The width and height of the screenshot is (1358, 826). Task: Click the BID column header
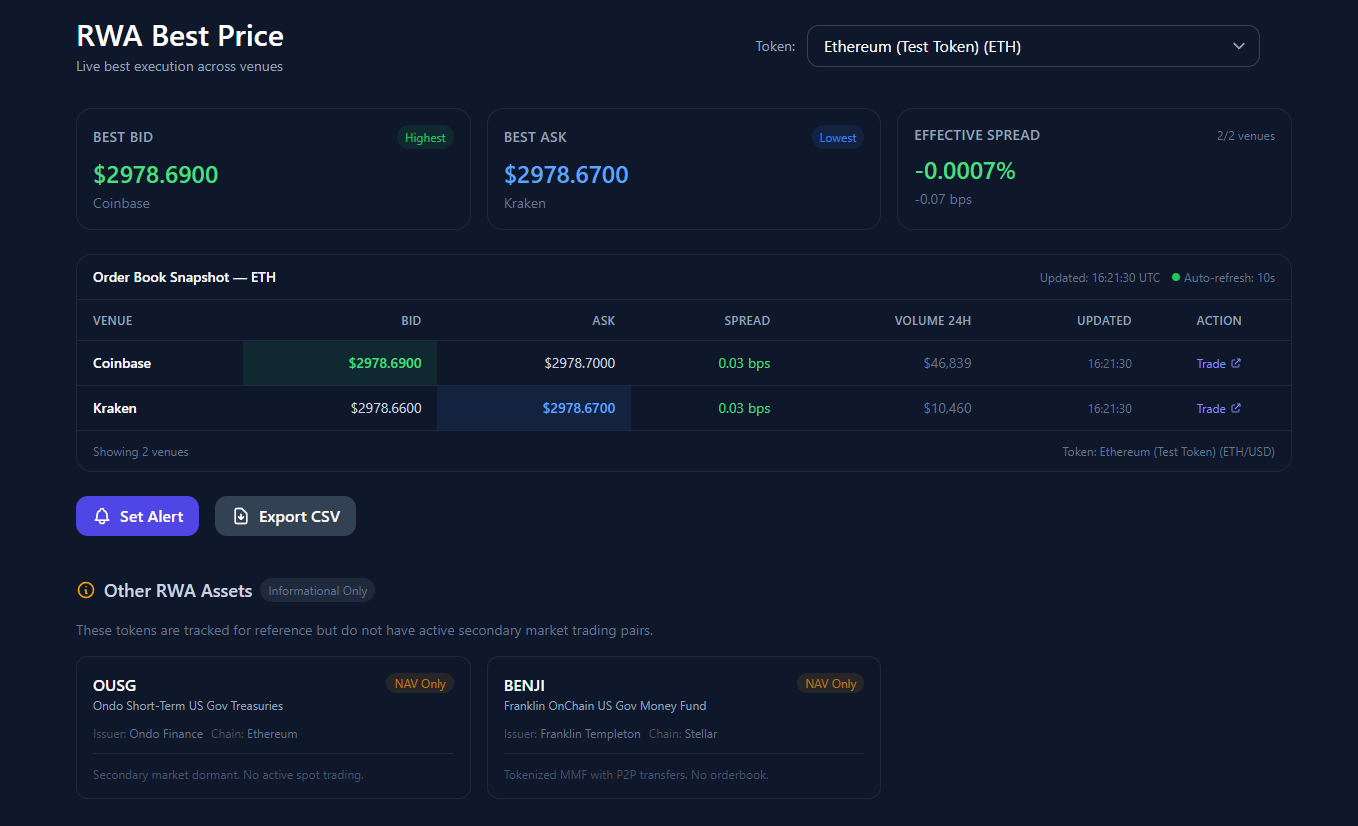410,321
